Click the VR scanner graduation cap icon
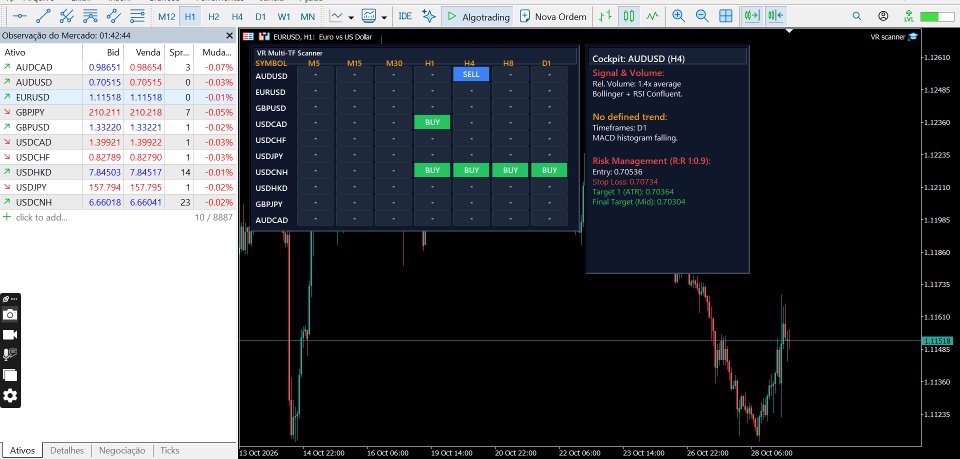The width and height of the screenshot is (960, 459). 913,37
